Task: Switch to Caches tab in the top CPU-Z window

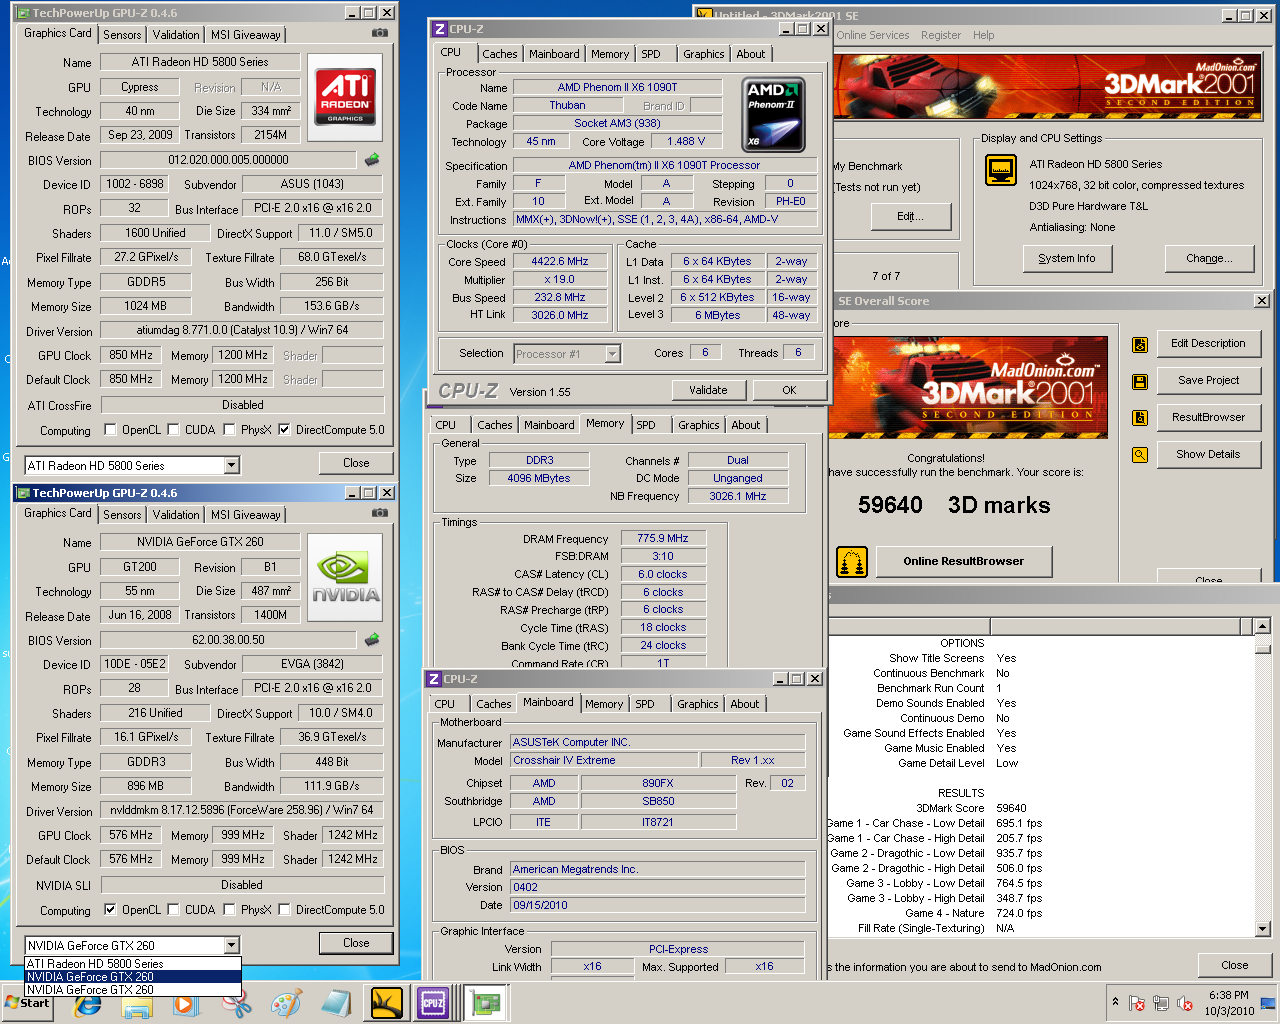Action: 500,55
